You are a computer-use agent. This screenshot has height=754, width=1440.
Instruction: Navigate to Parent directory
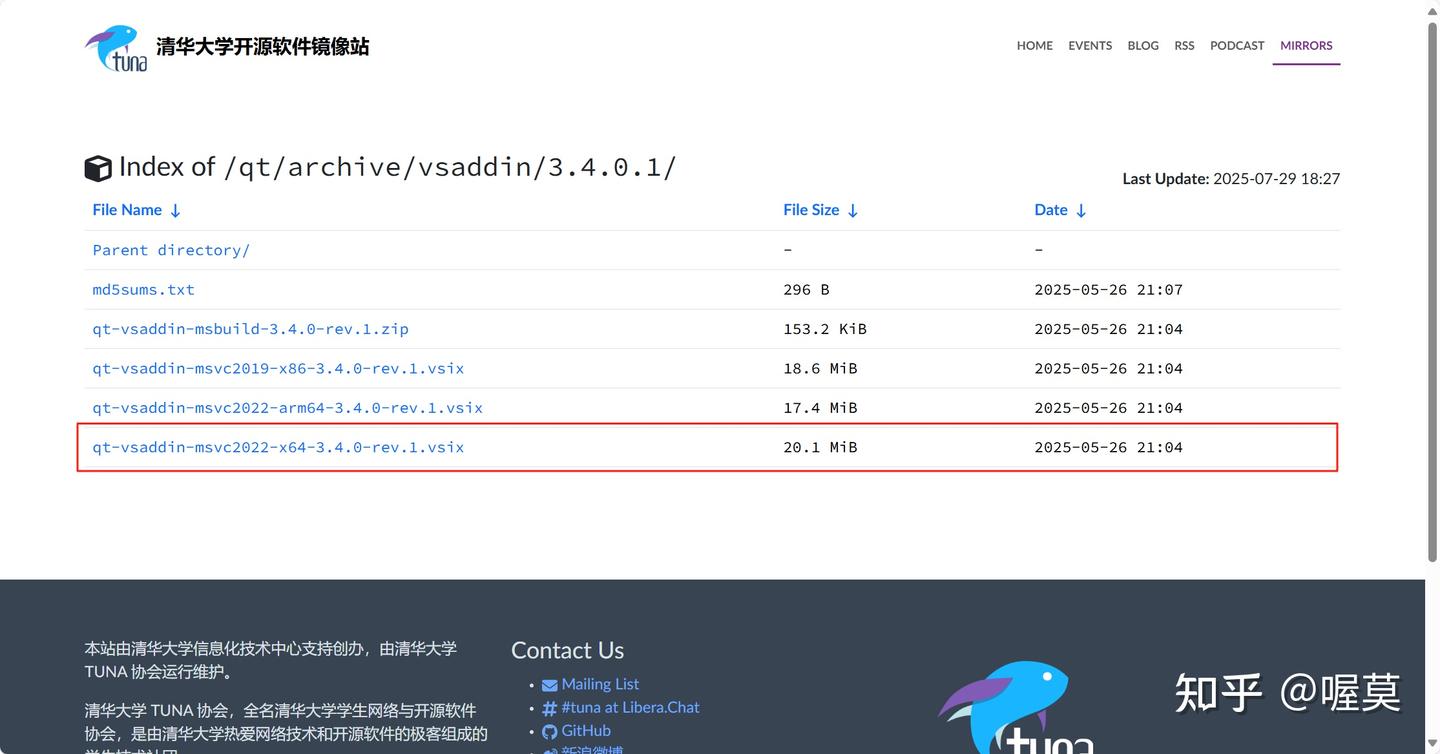point(170,249)
